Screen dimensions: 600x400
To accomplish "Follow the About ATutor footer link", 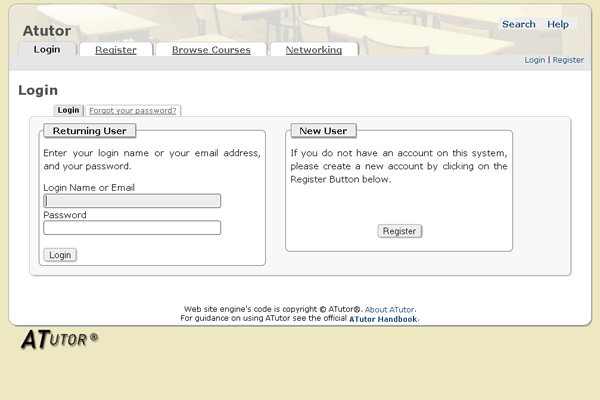I will point(390,310).
